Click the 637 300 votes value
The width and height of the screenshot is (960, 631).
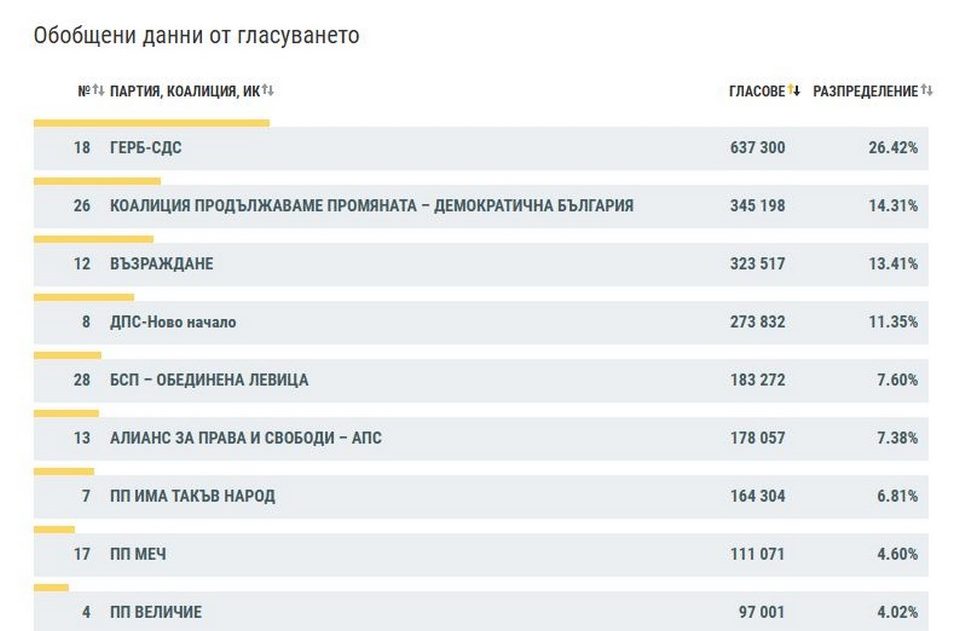[757, 148]
